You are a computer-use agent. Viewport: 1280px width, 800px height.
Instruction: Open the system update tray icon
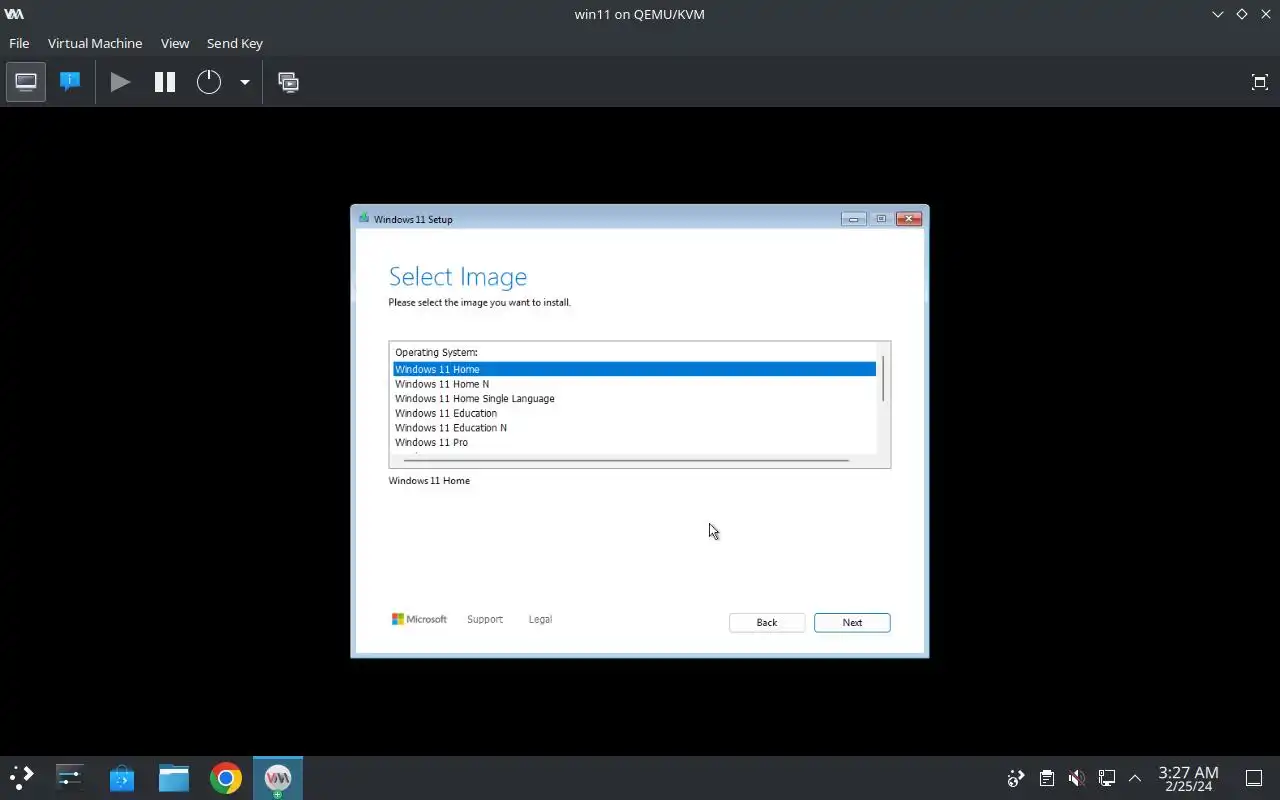1016,778
